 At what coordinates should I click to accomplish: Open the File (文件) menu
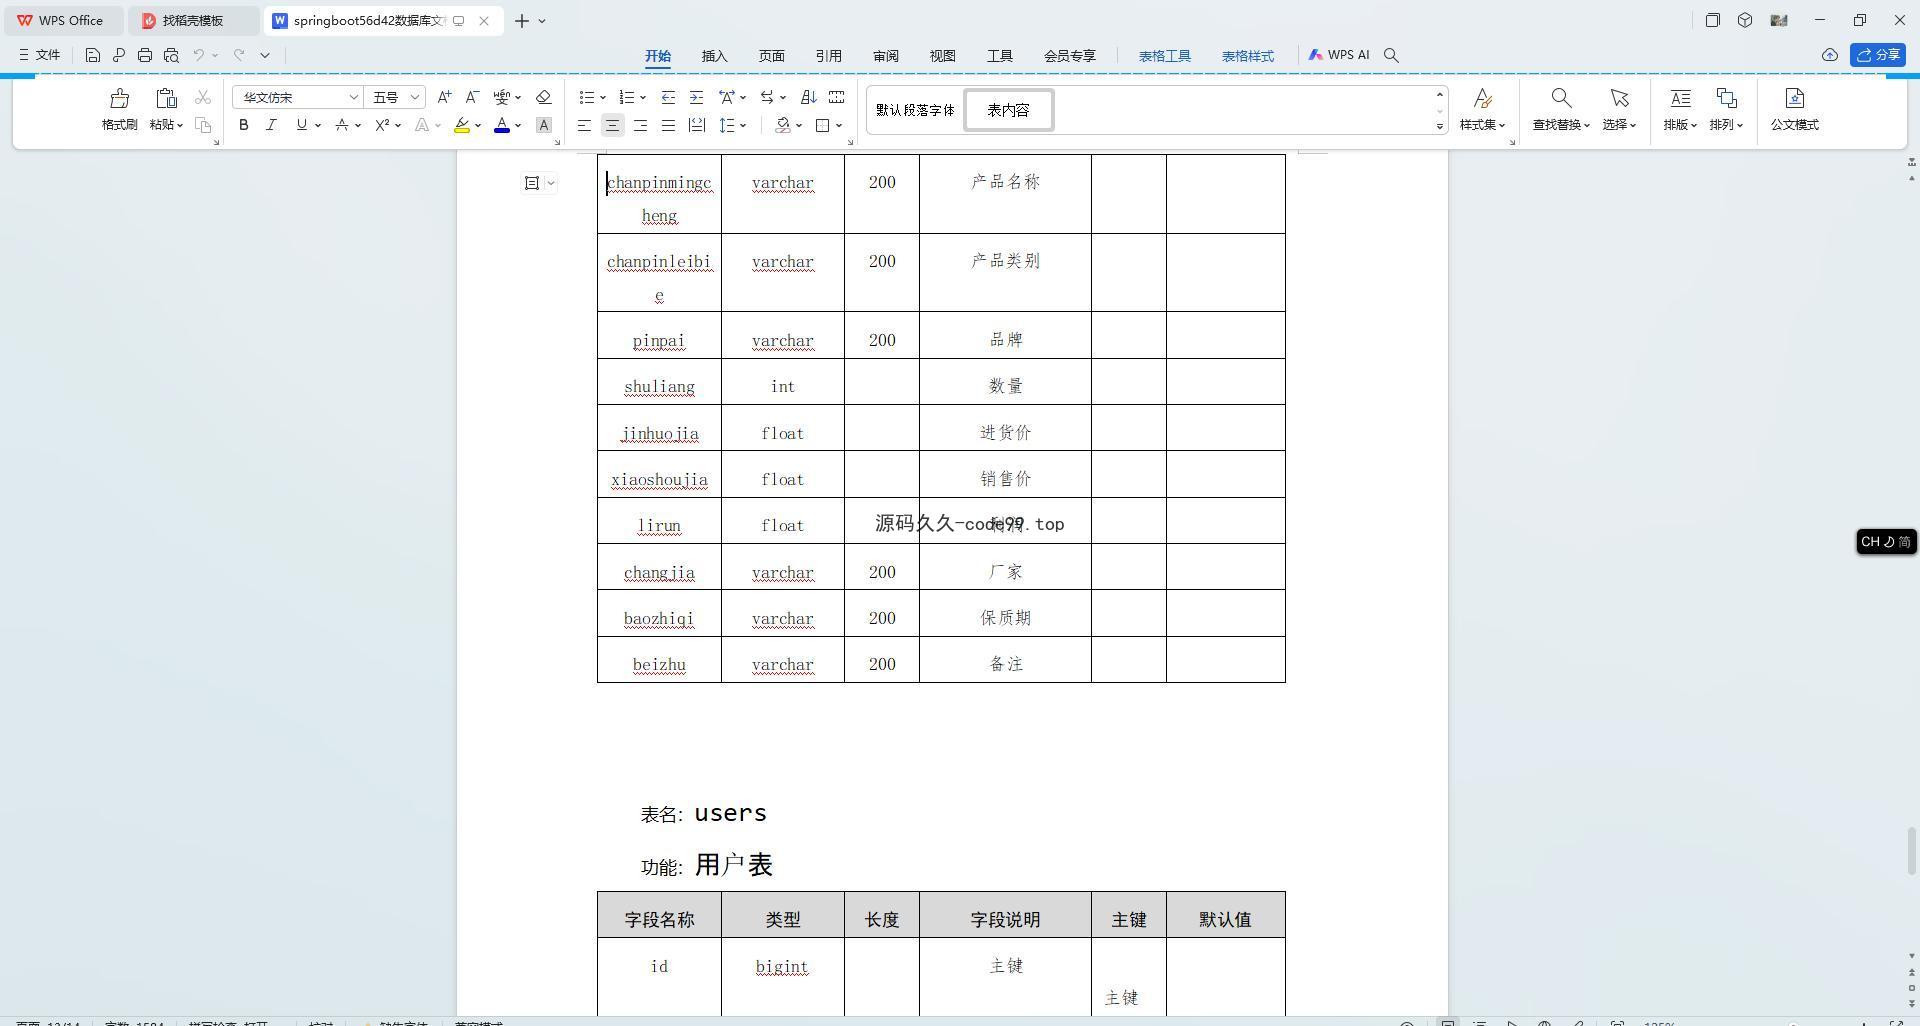pyautogui.click(x=39, y=55)
